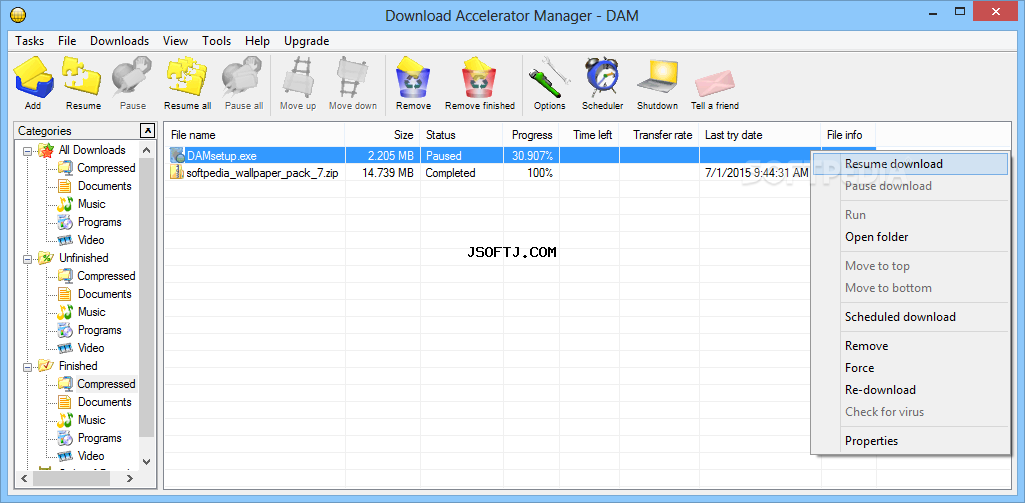
Task: Collapse the Categories panel with corner button
Action: click(x=148, y=130)
